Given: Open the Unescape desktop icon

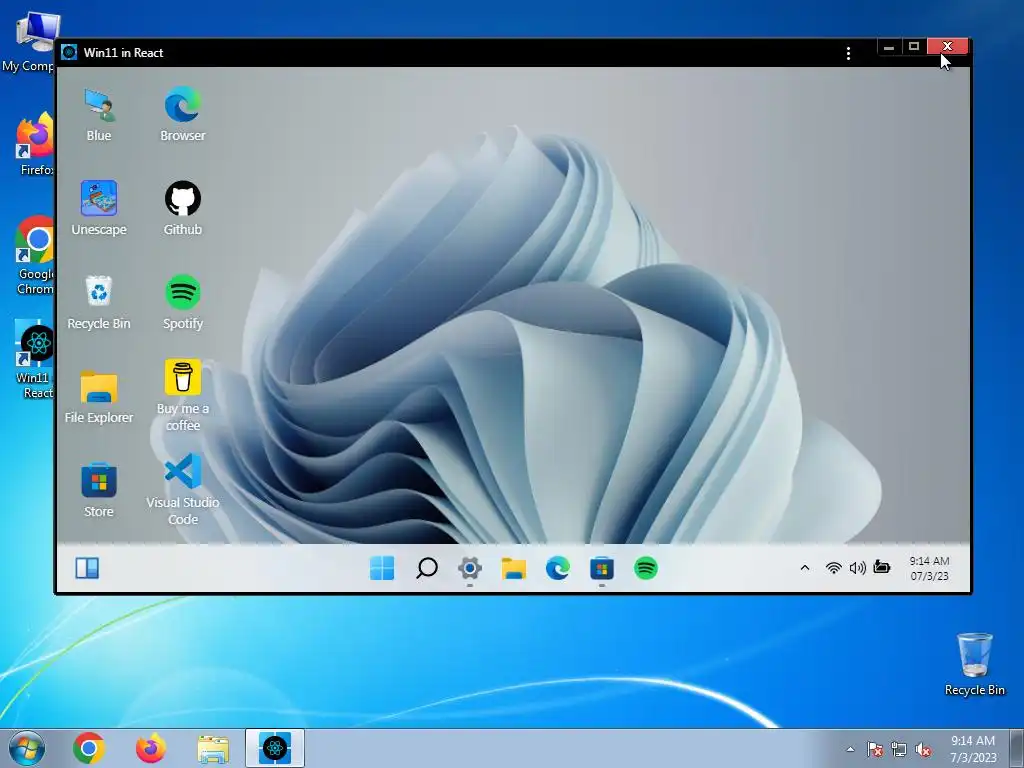Looking at the screenshot, I should point(99,209).
